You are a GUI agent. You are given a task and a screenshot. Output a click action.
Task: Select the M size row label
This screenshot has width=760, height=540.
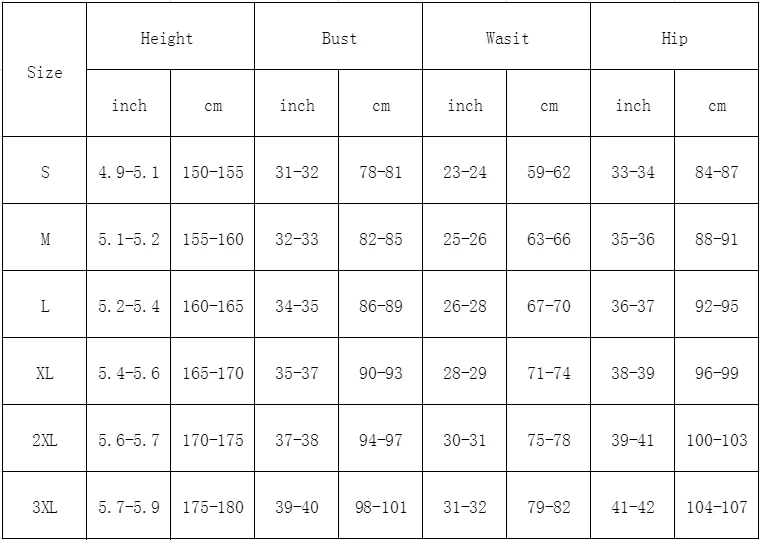point(44,239)
